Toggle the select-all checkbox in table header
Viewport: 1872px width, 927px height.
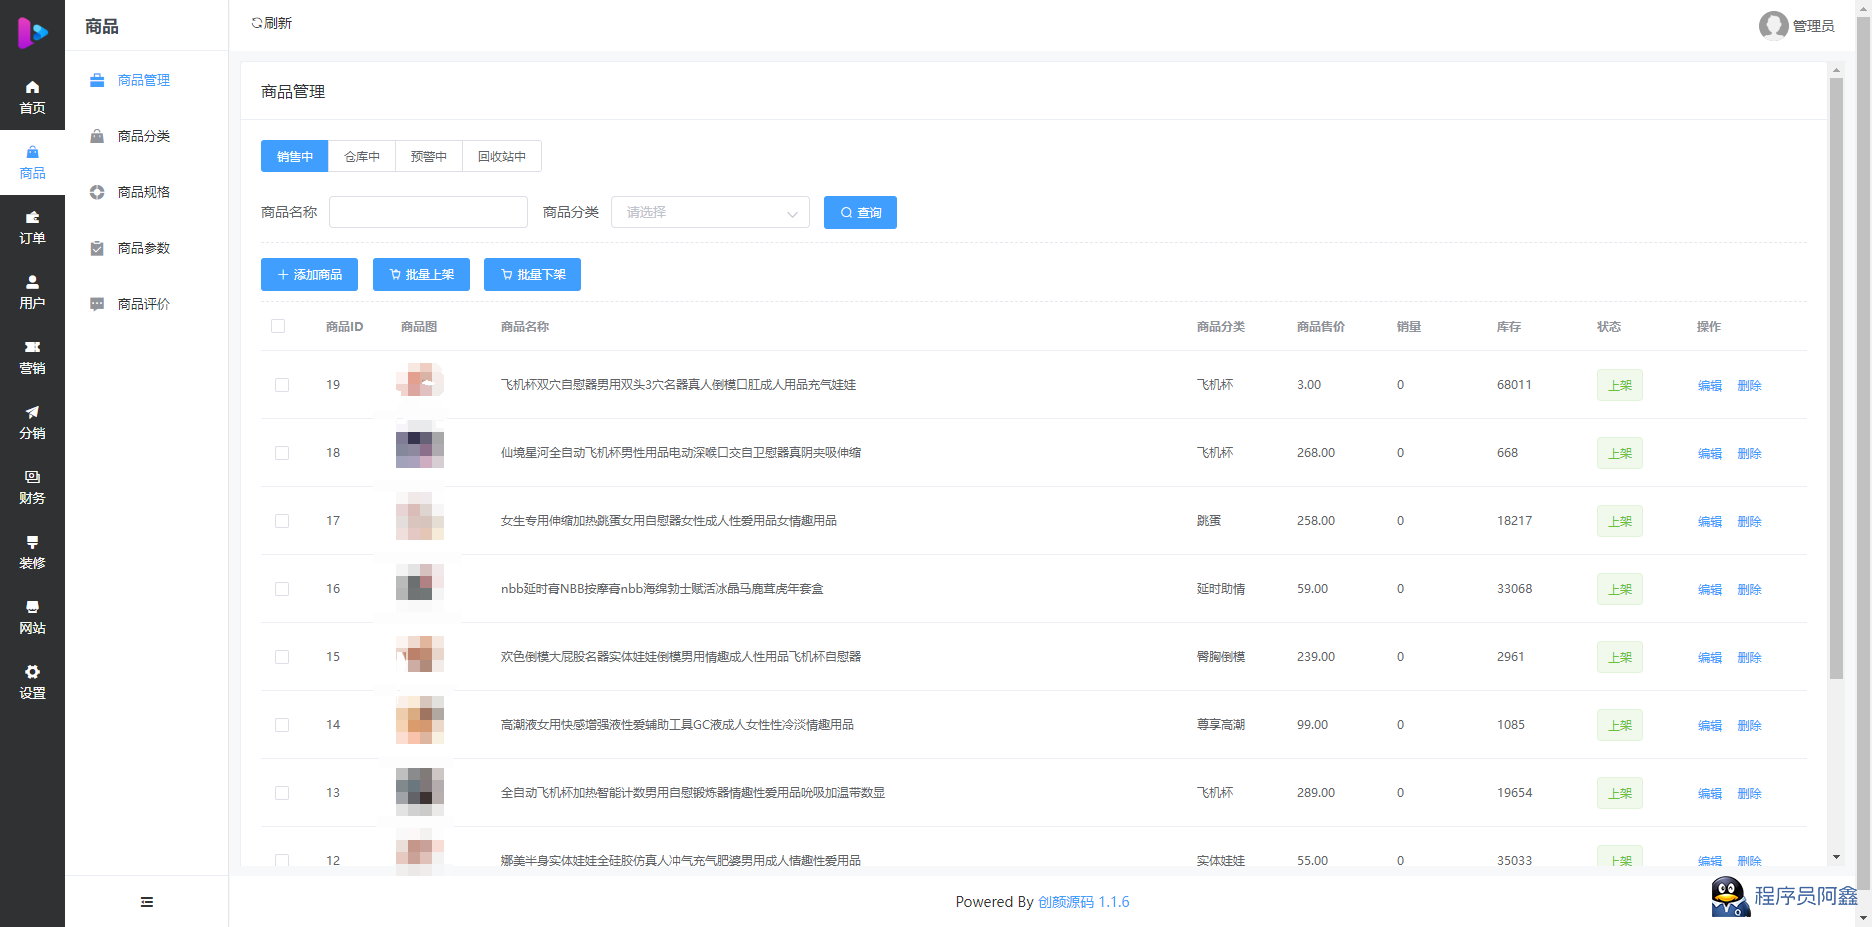tap(278, 326)
